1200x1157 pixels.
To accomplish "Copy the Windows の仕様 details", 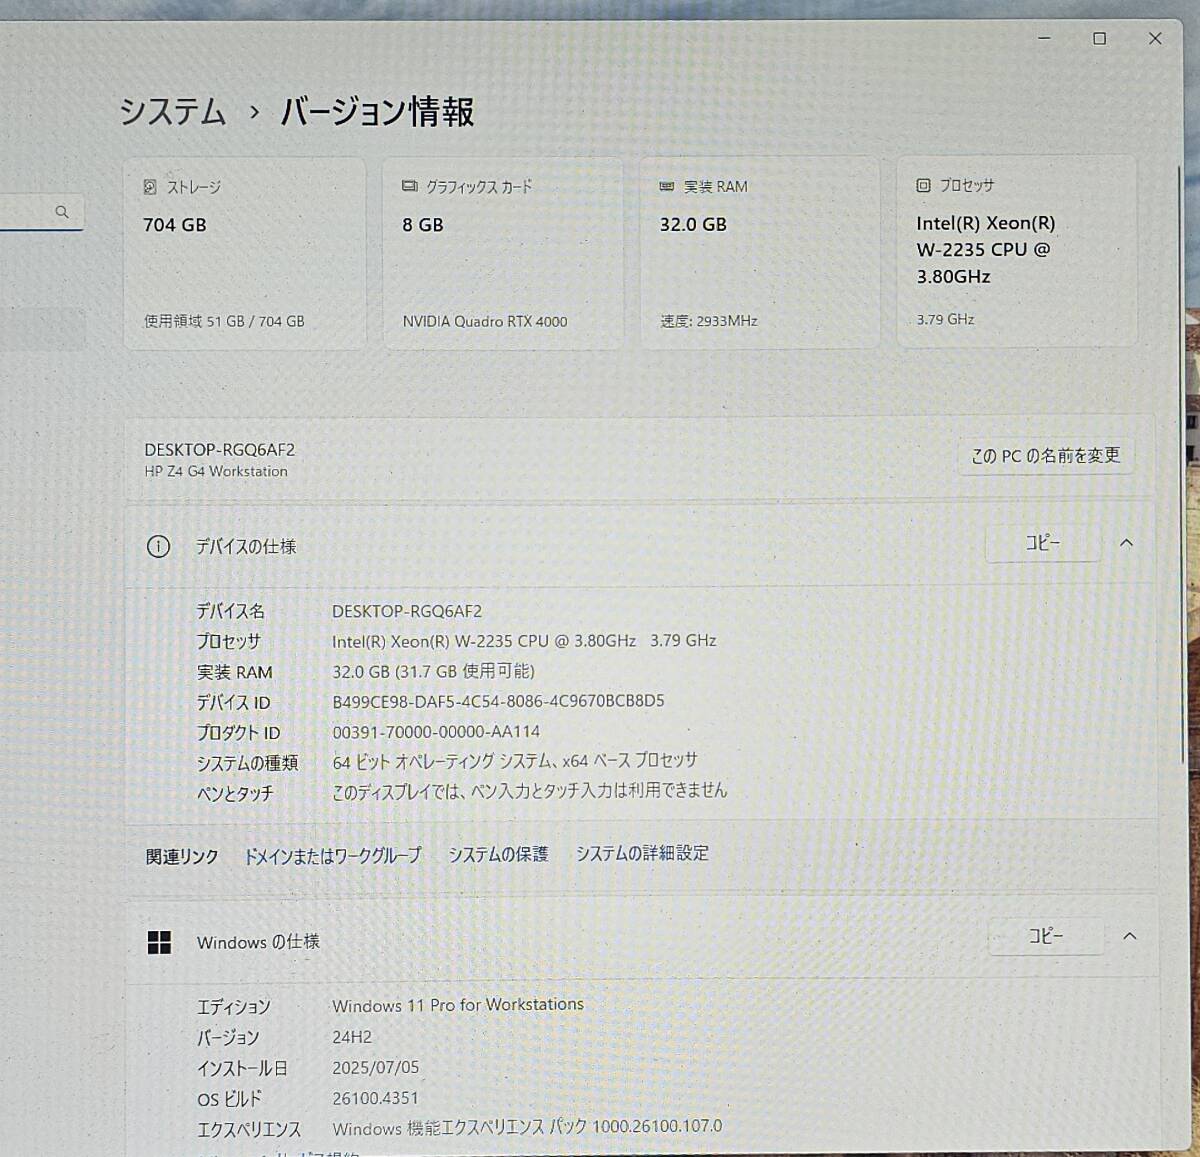I will [x=1046, y=936].
